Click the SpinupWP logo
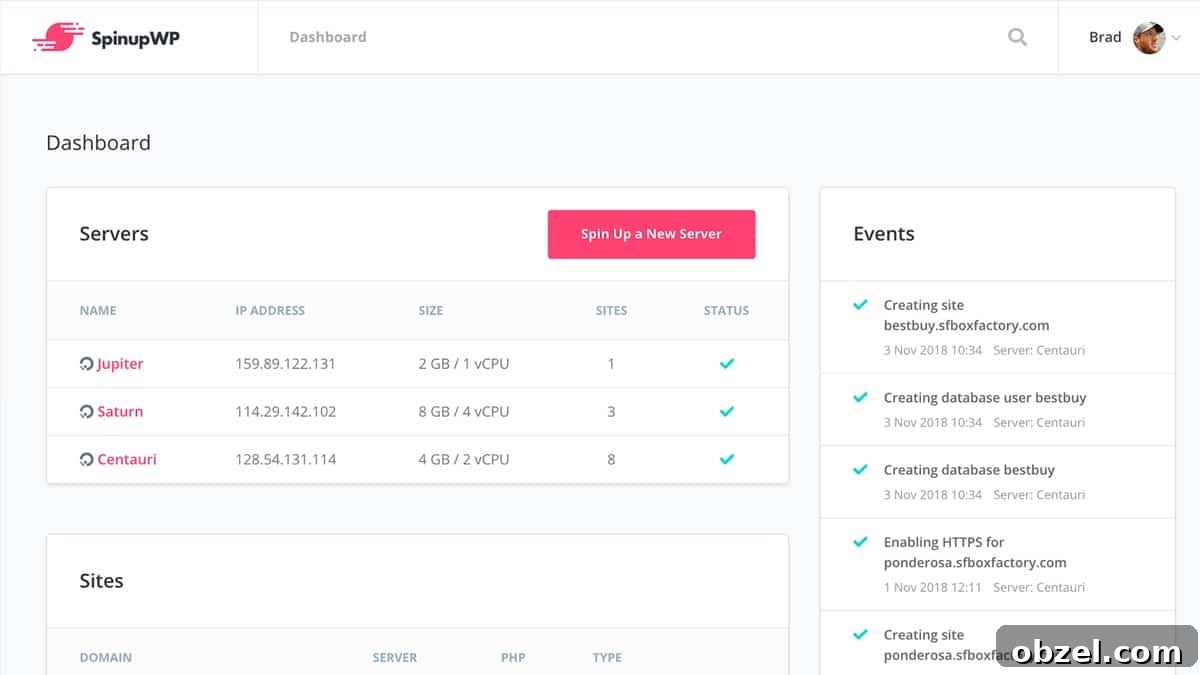Image resolution: width=1200 pixels, height=675 pixels. coord(106,37)
